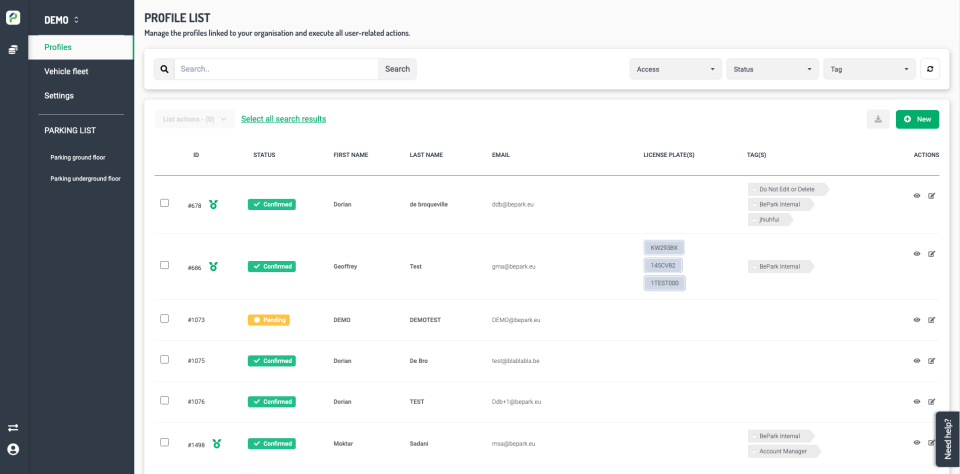Open Settings in the sidebar

[x=59, y=96]
